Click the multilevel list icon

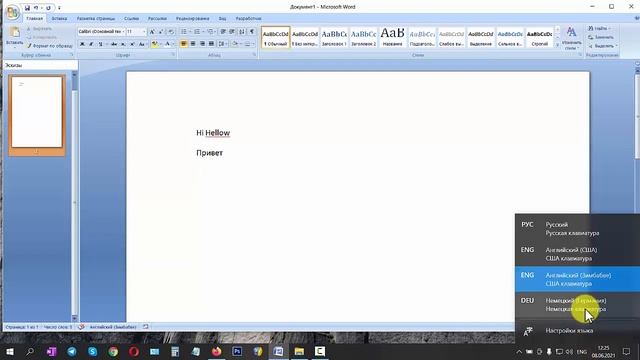pos(210,31)
